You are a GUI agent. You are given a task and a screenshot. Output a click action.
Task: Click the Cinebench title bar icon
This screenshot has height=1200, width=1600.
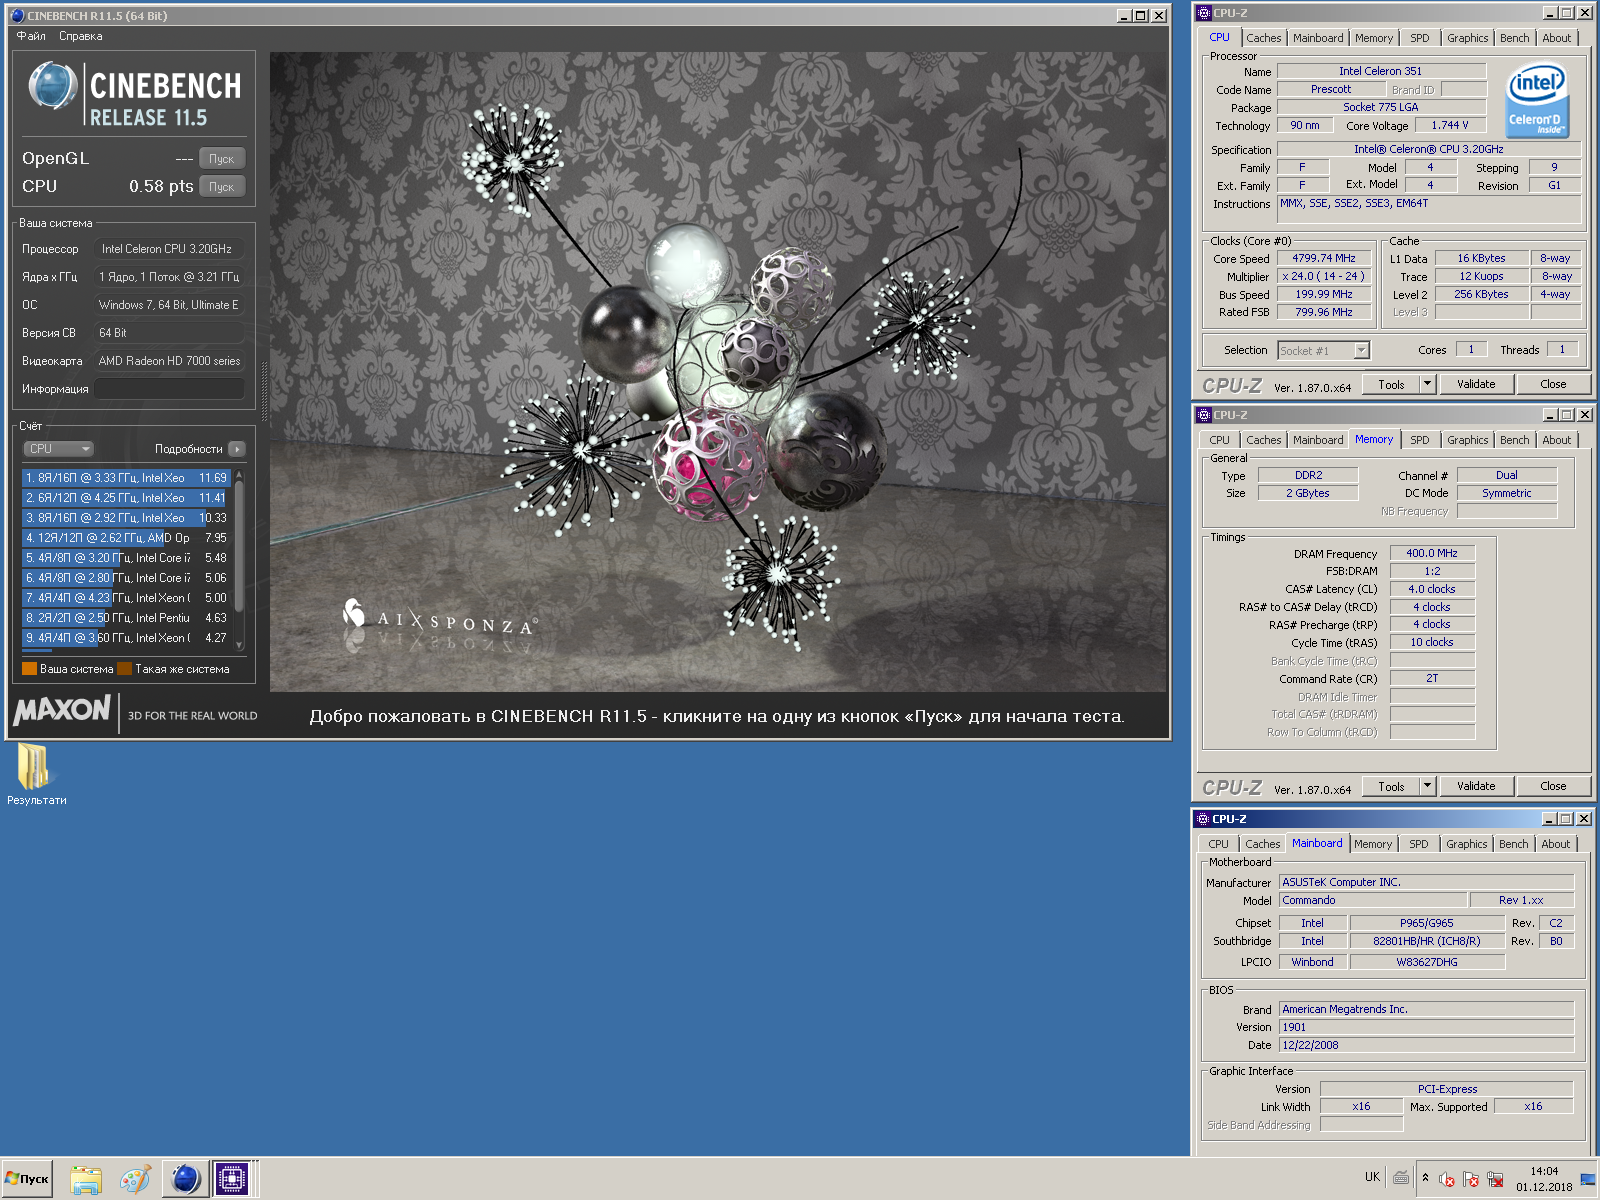coord(17,16)
